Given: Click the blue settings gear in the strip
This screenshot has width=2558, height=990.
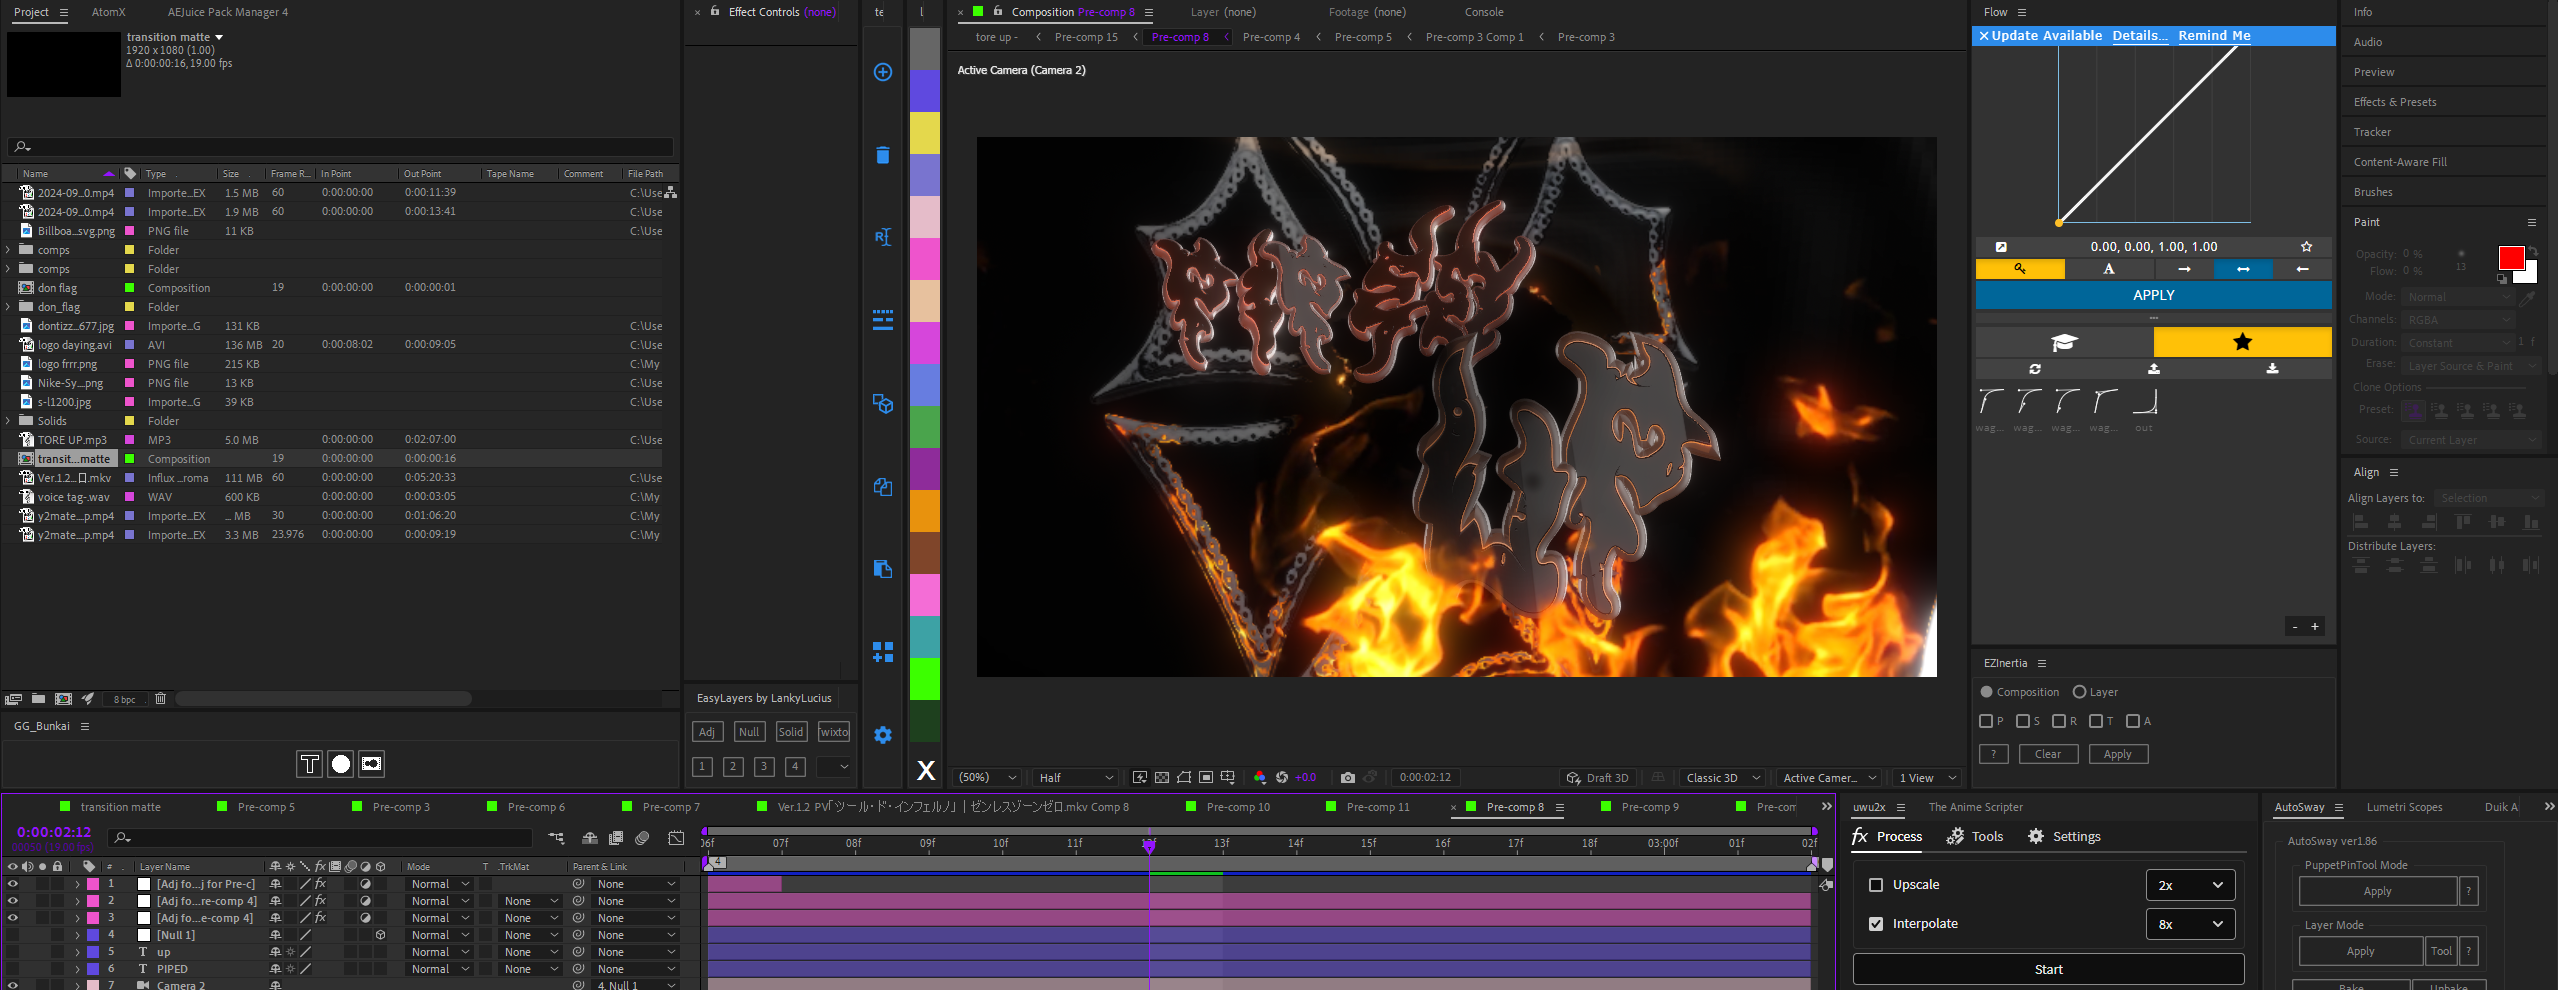Looking at the screenshot, I should coord(882,735).
